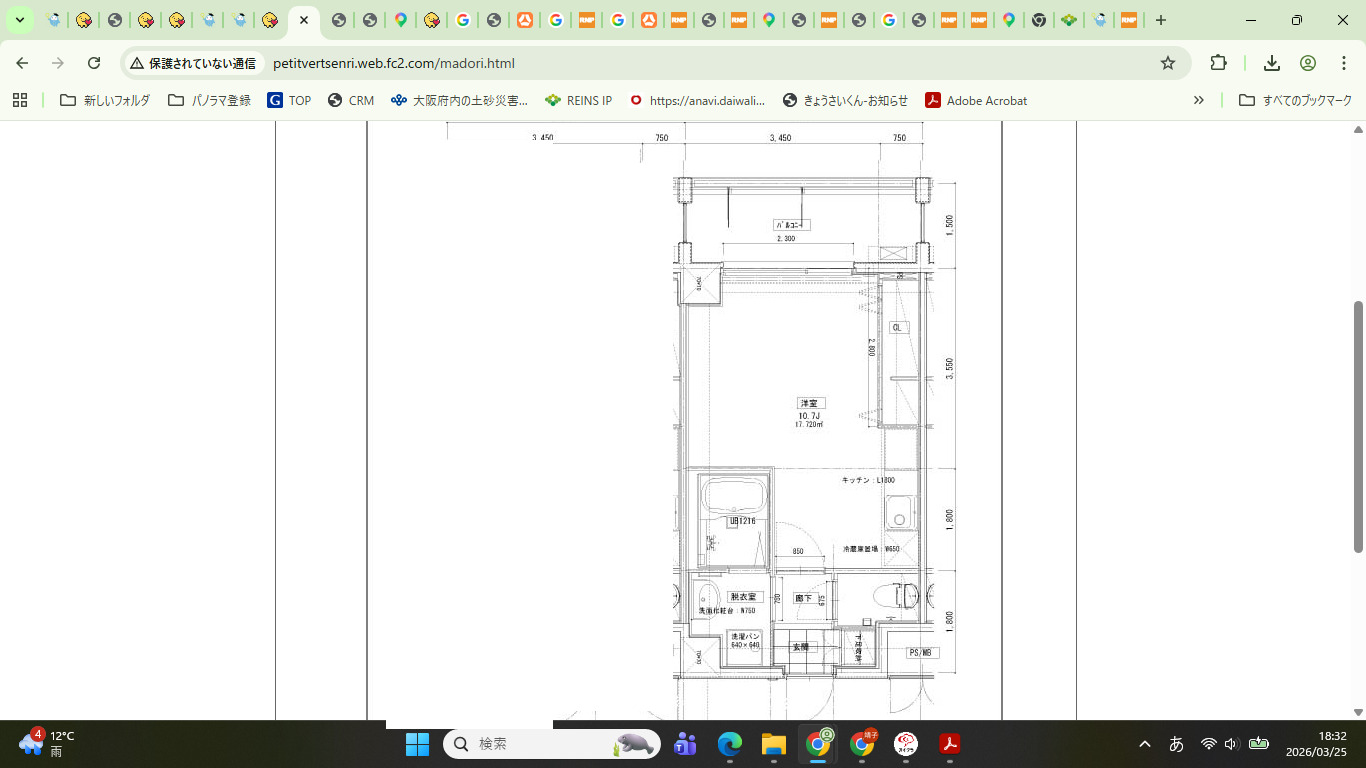
Task: Open a new tab with plus button
Action: [1160, 20]
